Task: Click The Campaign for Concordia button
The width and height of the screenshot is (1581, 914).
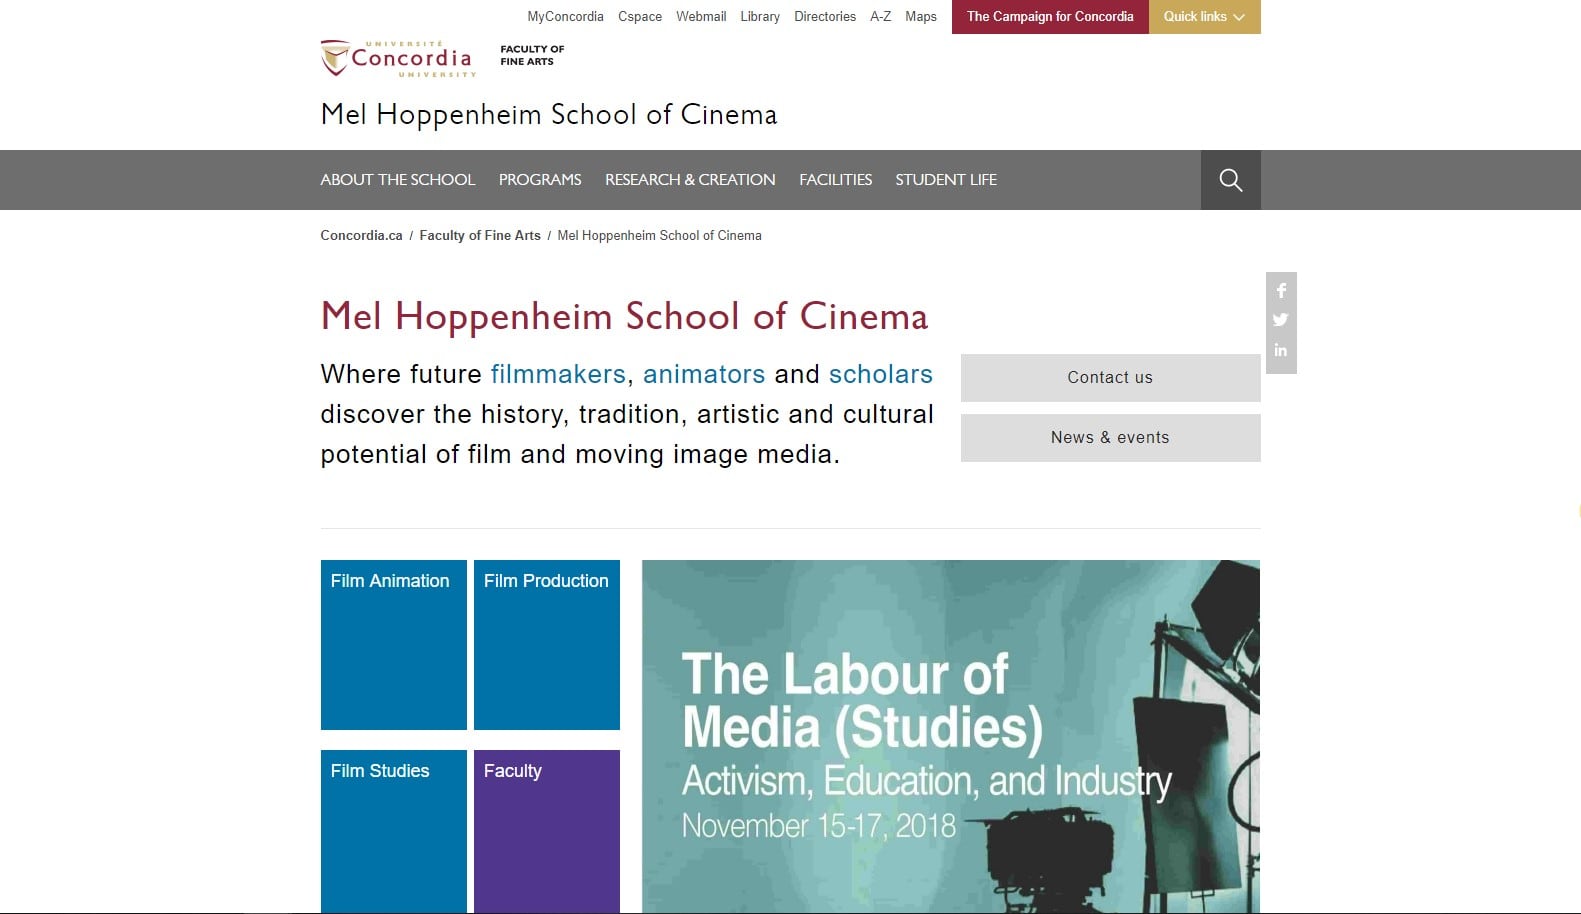Action: tap(1050, 17)
